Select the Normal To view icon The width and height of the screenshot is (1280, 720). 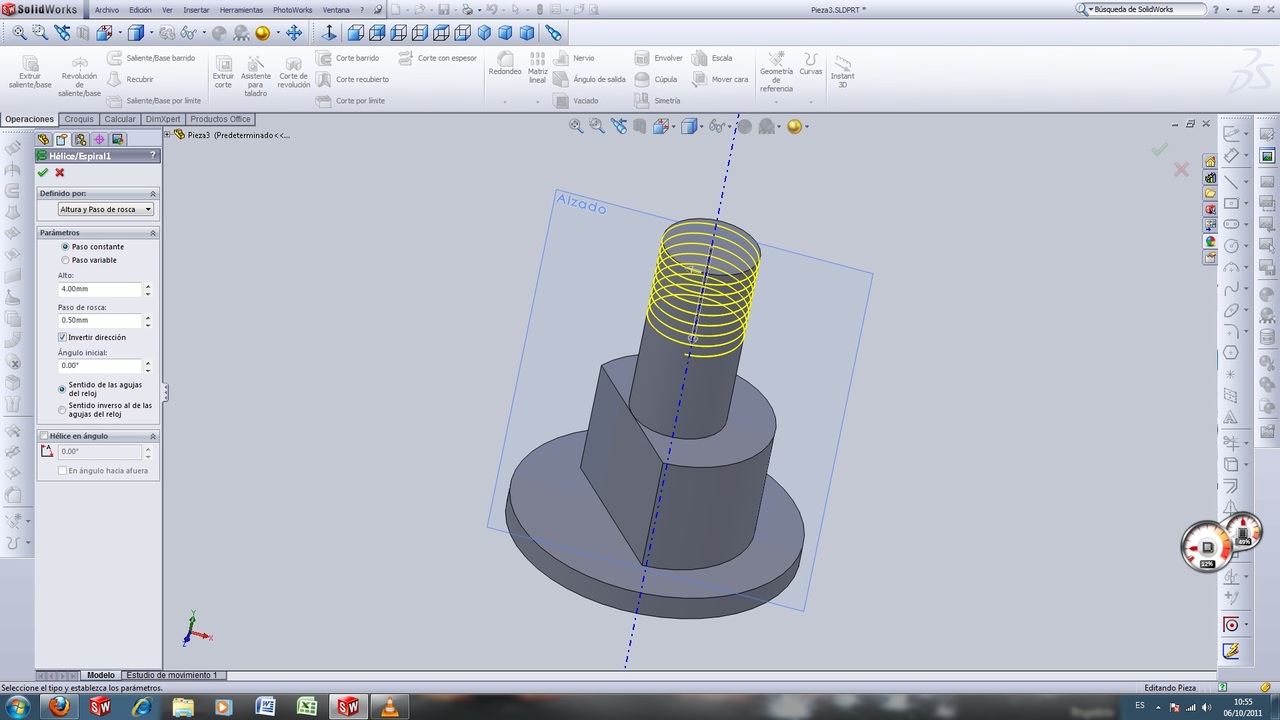(x=329, y=33)
